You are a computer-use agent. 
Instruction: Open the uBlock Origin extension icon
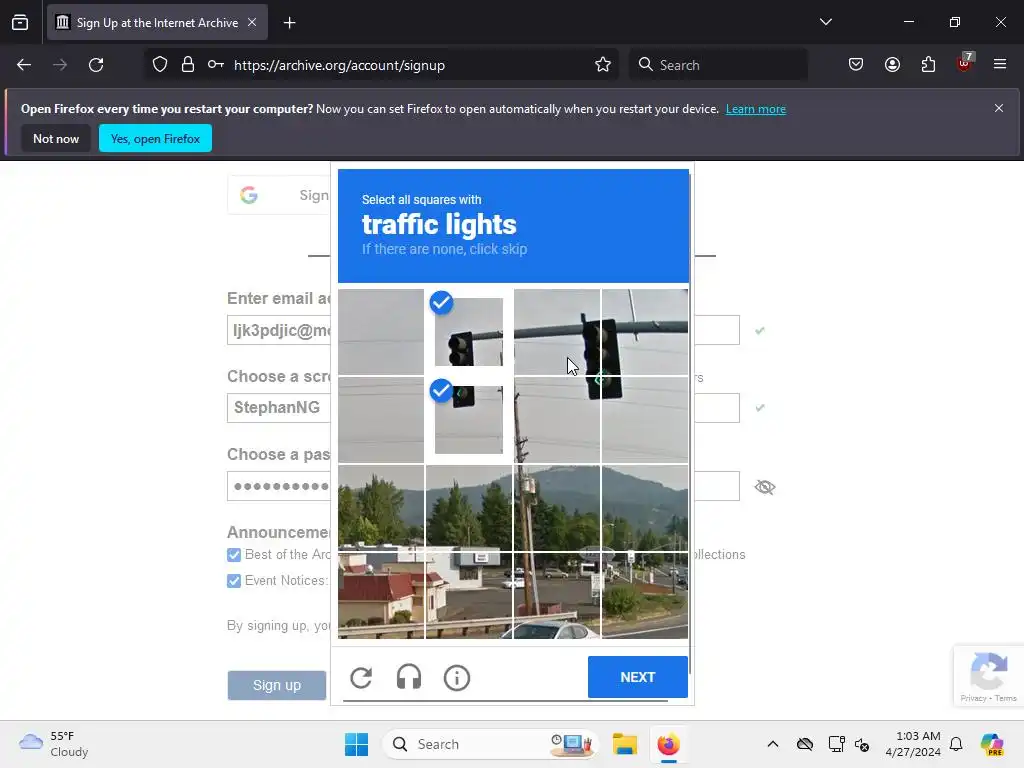click(964, 63)
